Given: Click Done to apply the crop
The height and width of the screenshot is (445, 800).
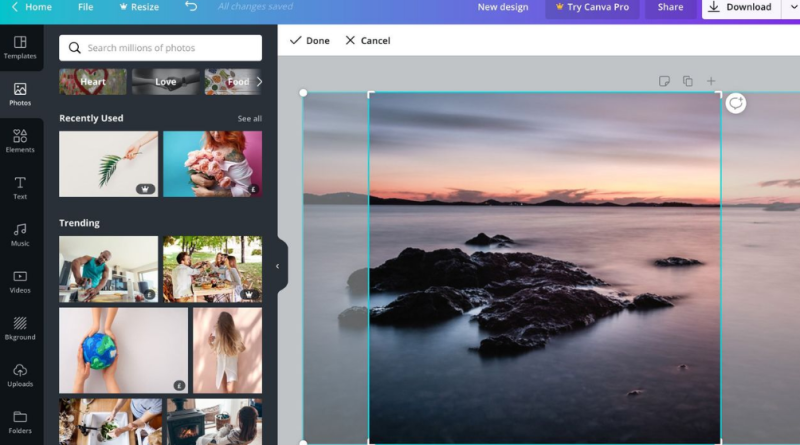Looking at the screenshot, I should coord(309,41).
